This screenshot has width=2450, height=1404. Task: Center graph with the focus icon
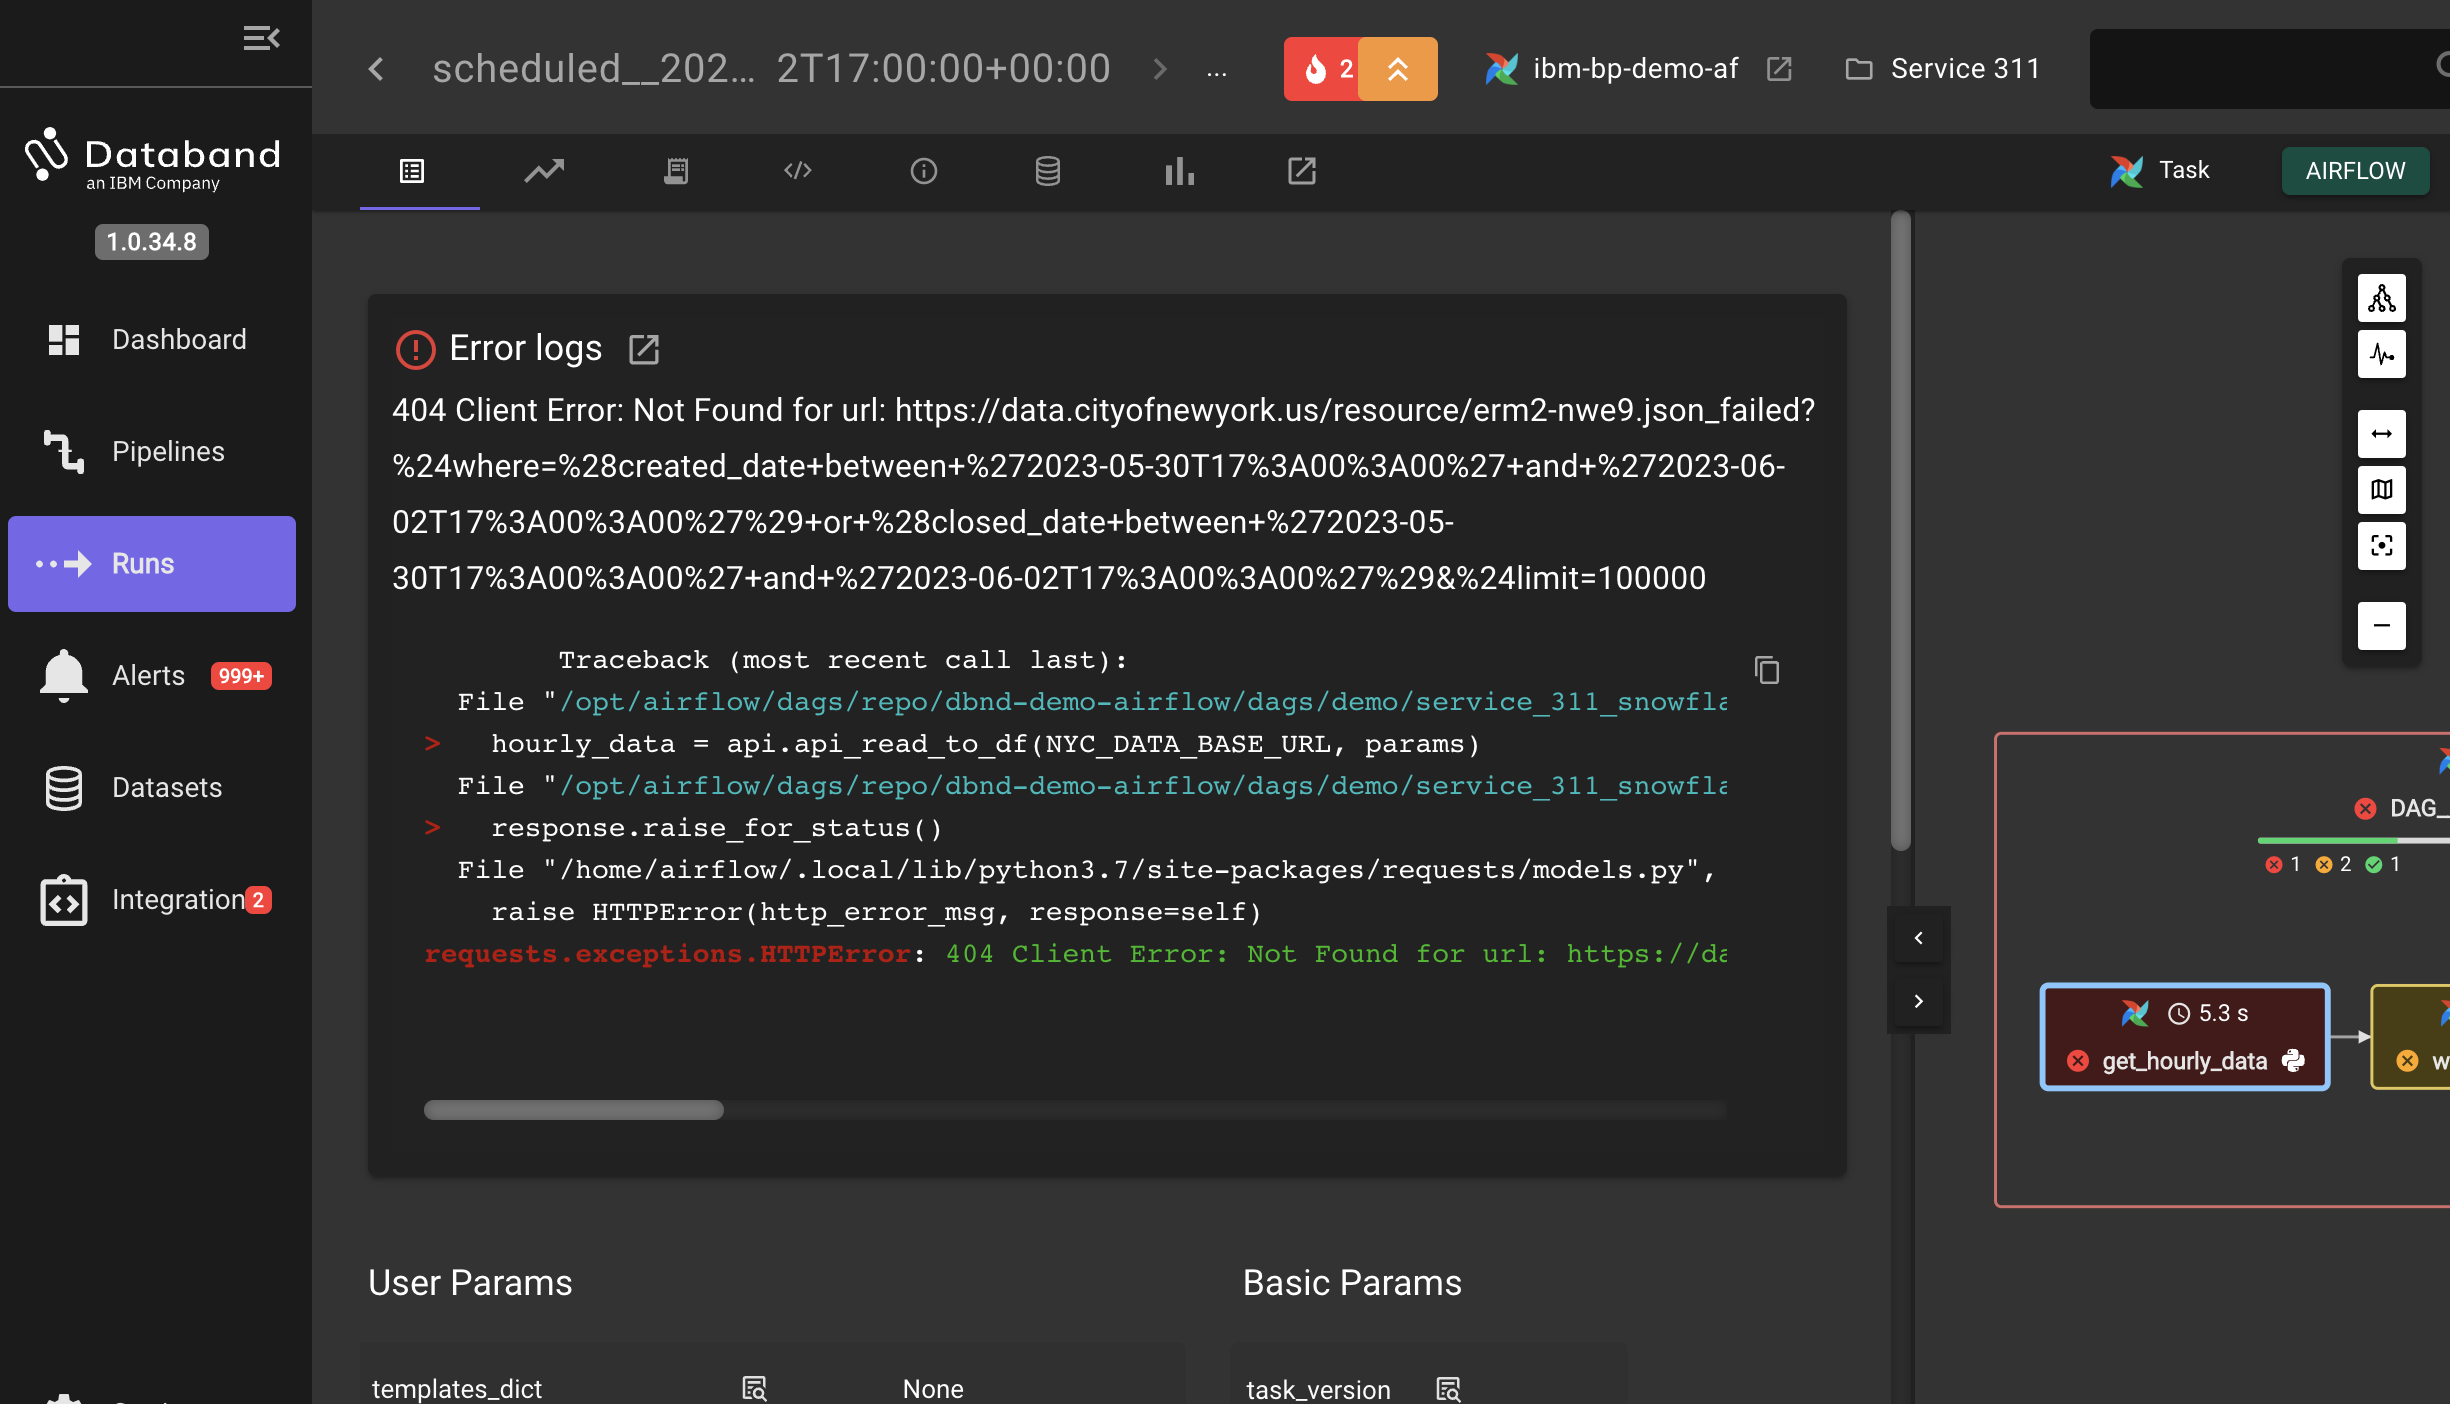(x=2381, y=546)
